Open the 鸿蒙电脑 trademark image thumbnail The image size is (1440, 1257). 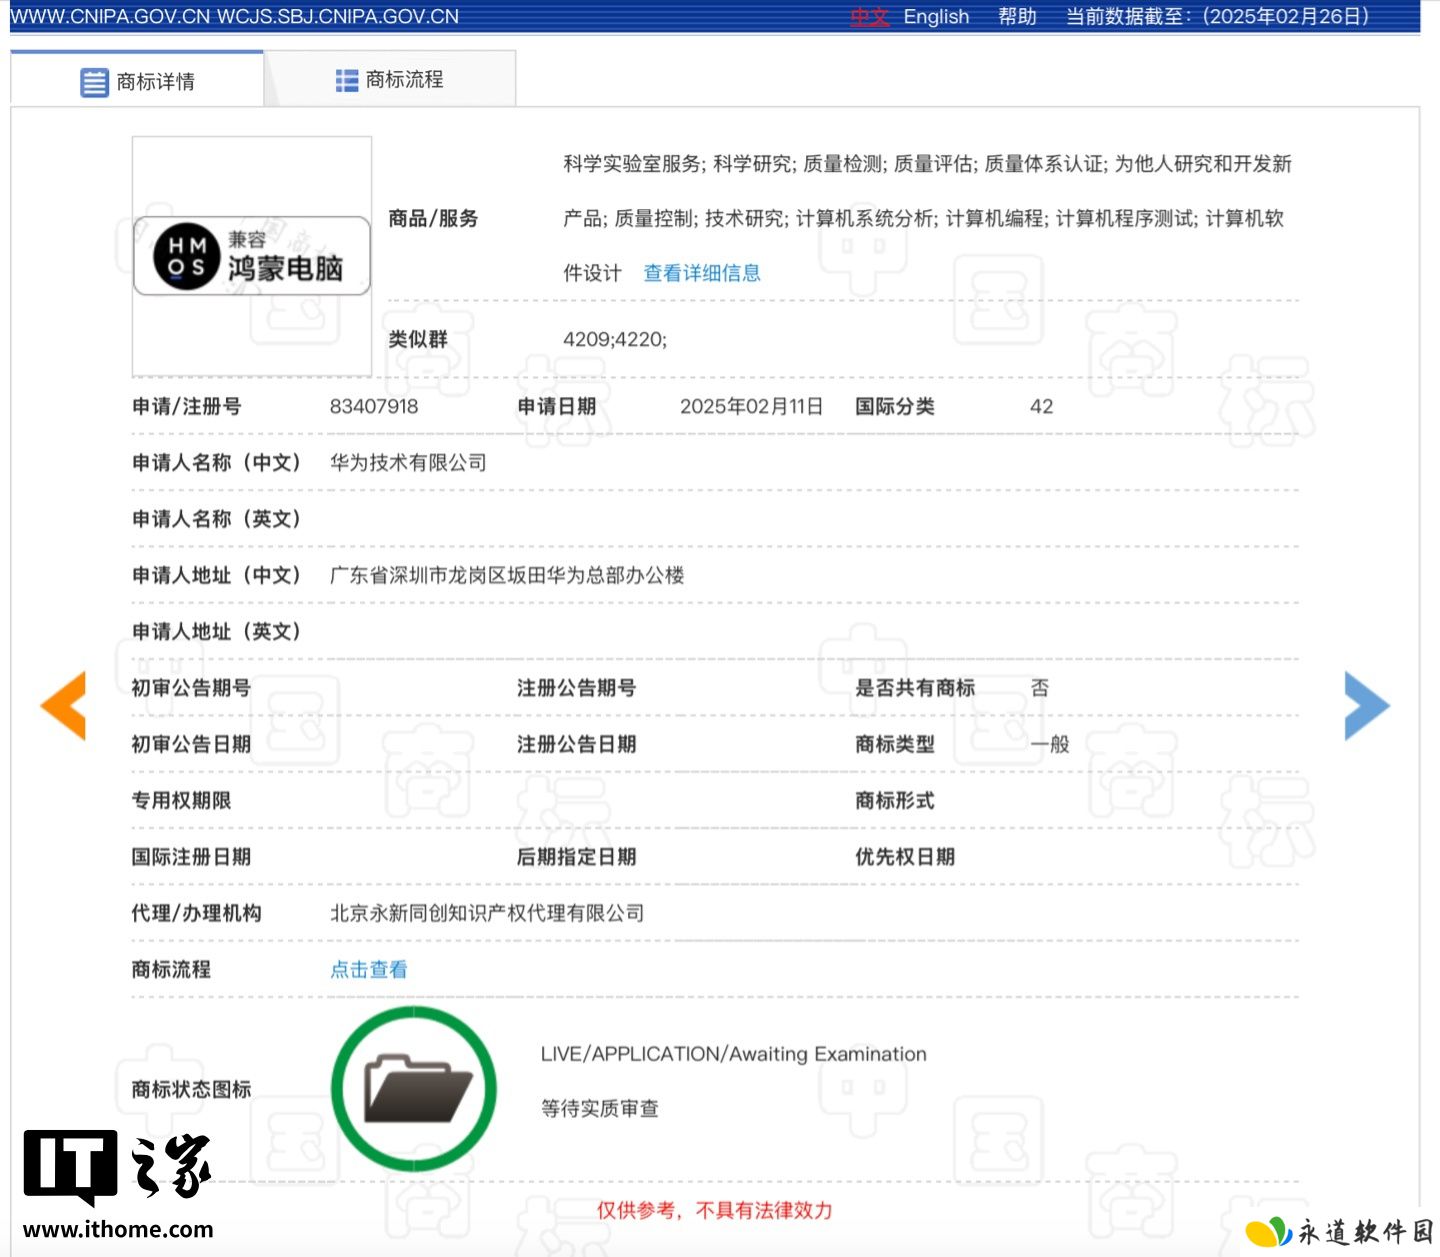click(252, 256)
